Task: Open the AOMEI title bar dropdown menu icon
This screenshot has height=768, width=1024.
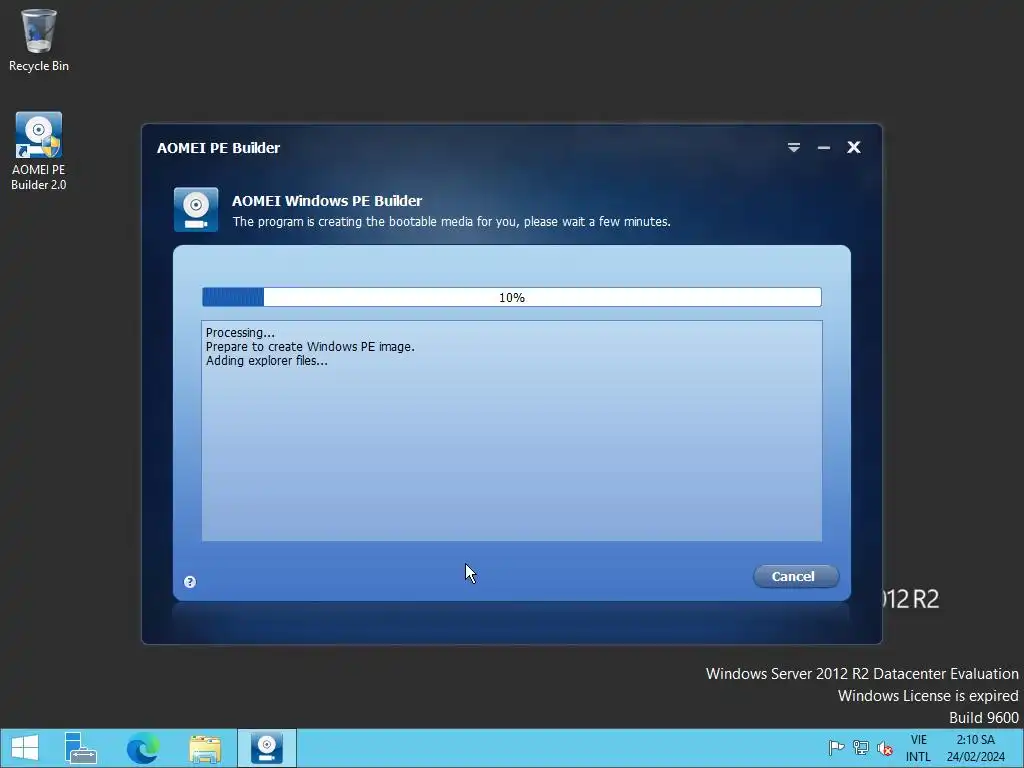Action: click(793, 148)
